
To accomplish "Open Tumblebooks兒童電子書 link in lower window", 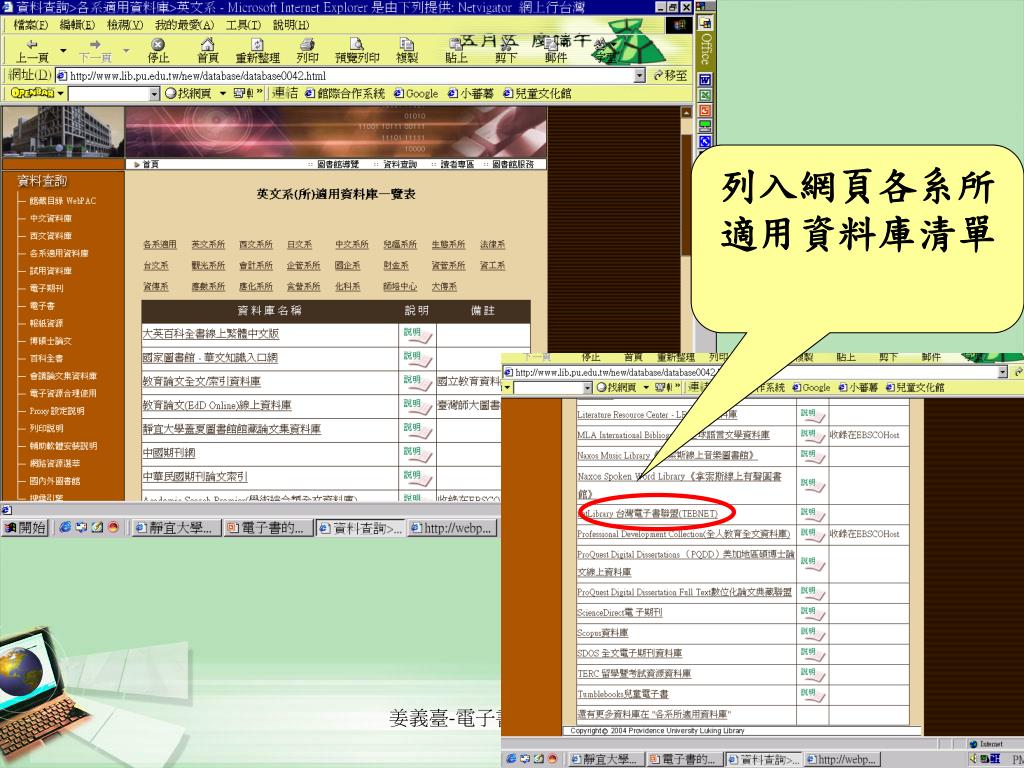I will (622, 694).
